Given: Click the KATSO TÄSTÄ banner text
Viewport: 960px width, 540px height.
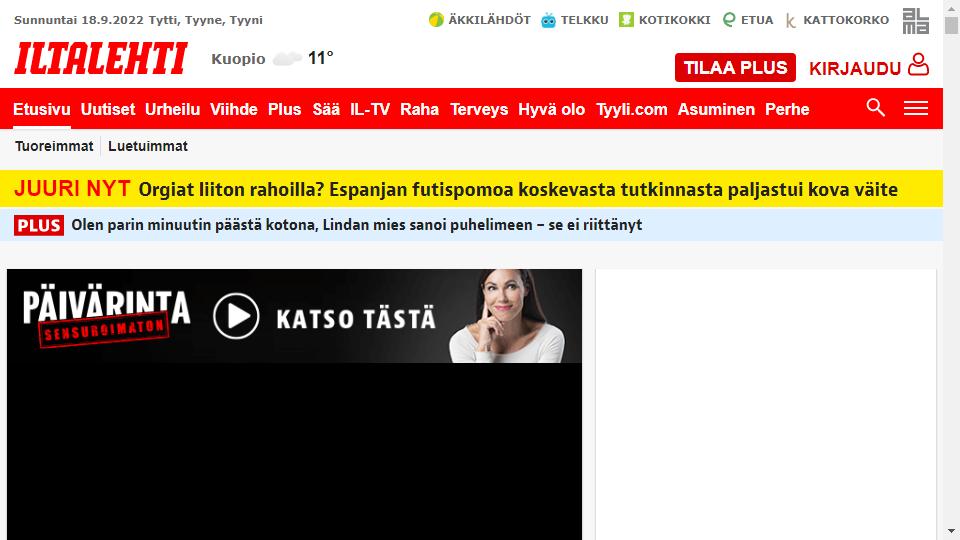Looking at the screenshot, I should (x=356, y=319).
